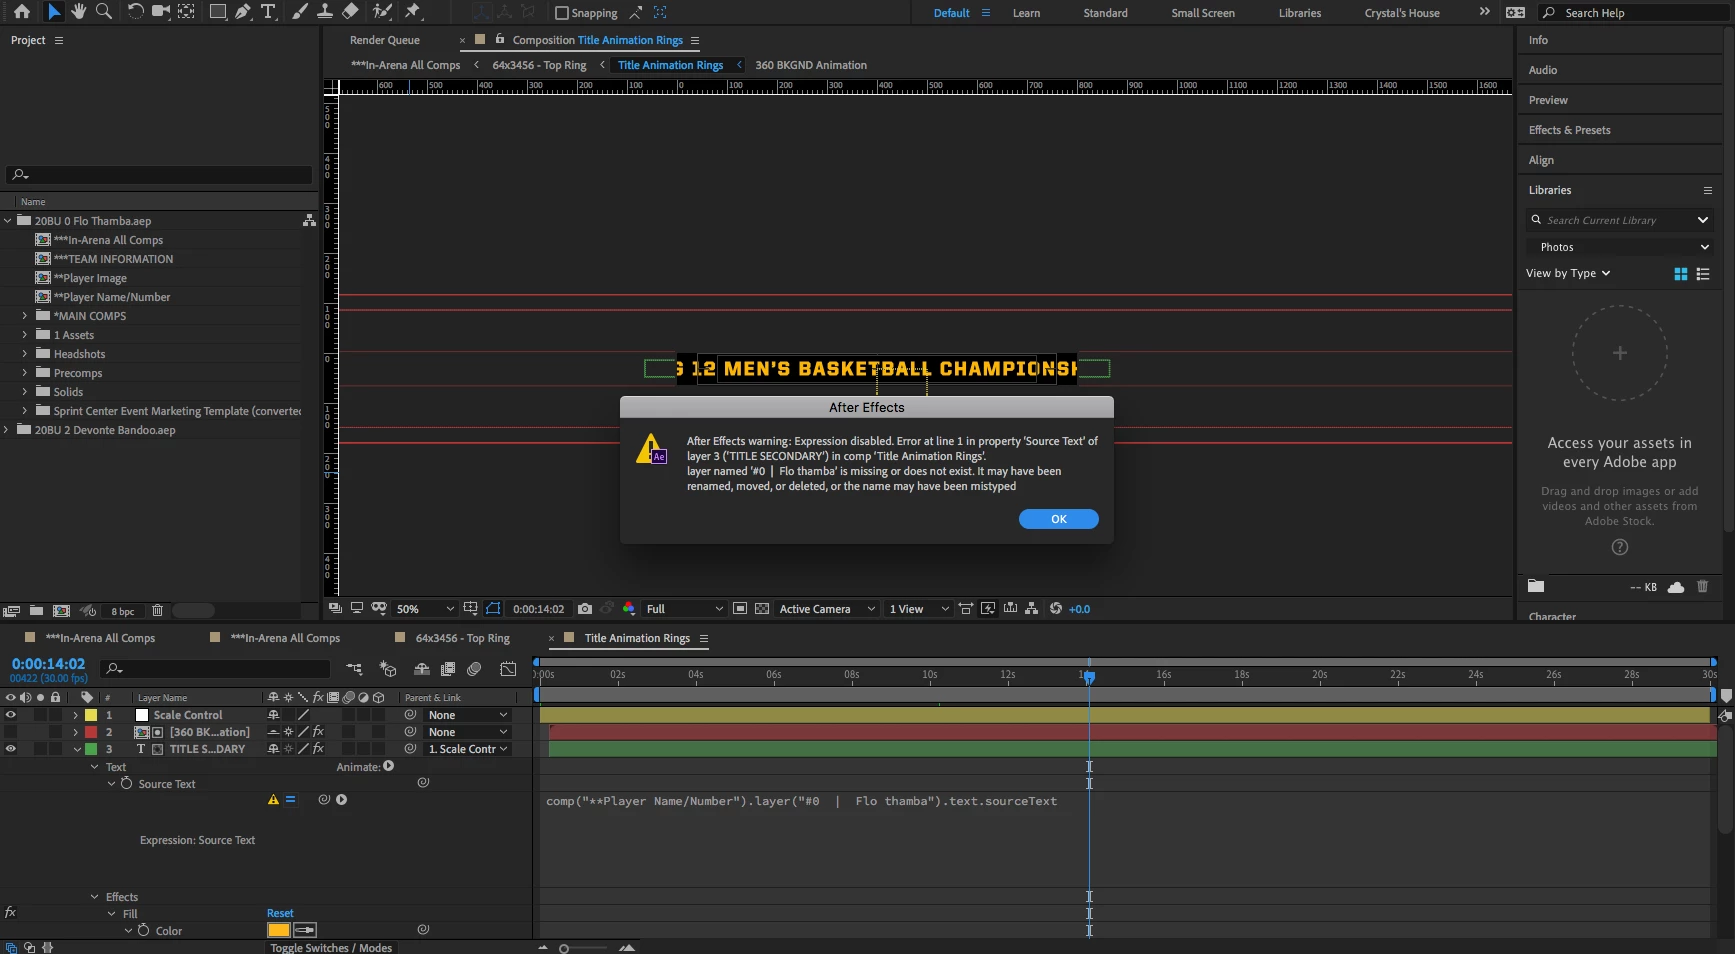Click the orange Fill Color swatch
The image size is (1735, 954).
(x=279, y=930)
